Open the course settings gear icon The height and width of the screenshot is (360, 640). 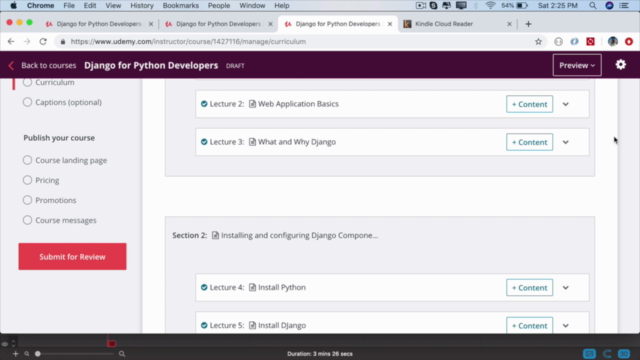click(620, 65)
